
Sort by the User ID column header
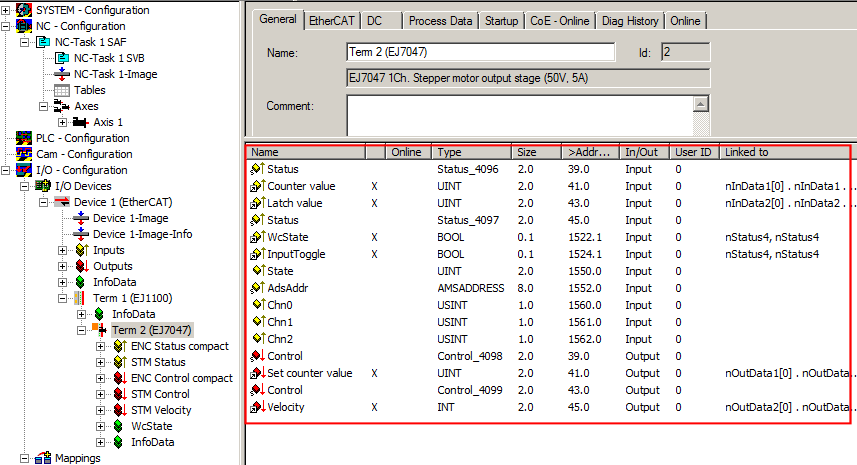point(694,152)
